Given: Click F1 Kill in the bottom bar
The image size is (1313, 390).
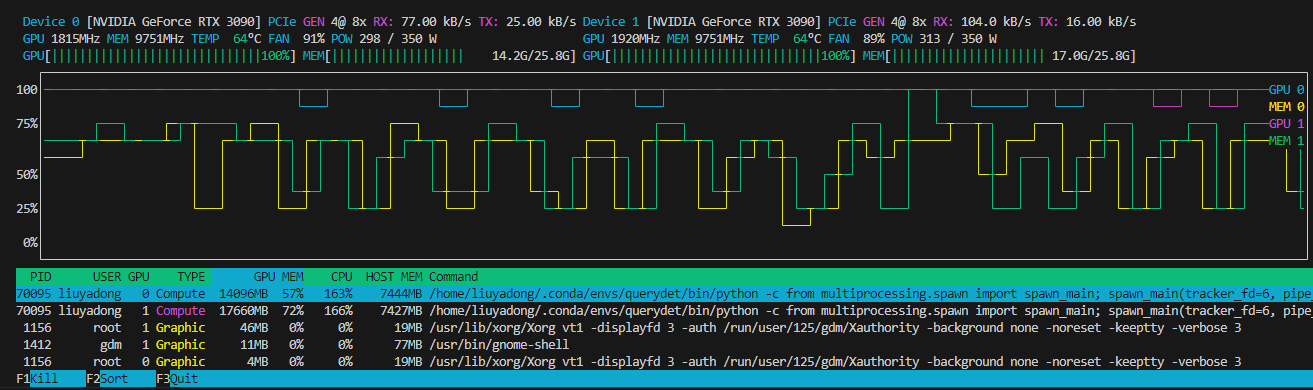Looking at the screenshot, I should (37, 379).
